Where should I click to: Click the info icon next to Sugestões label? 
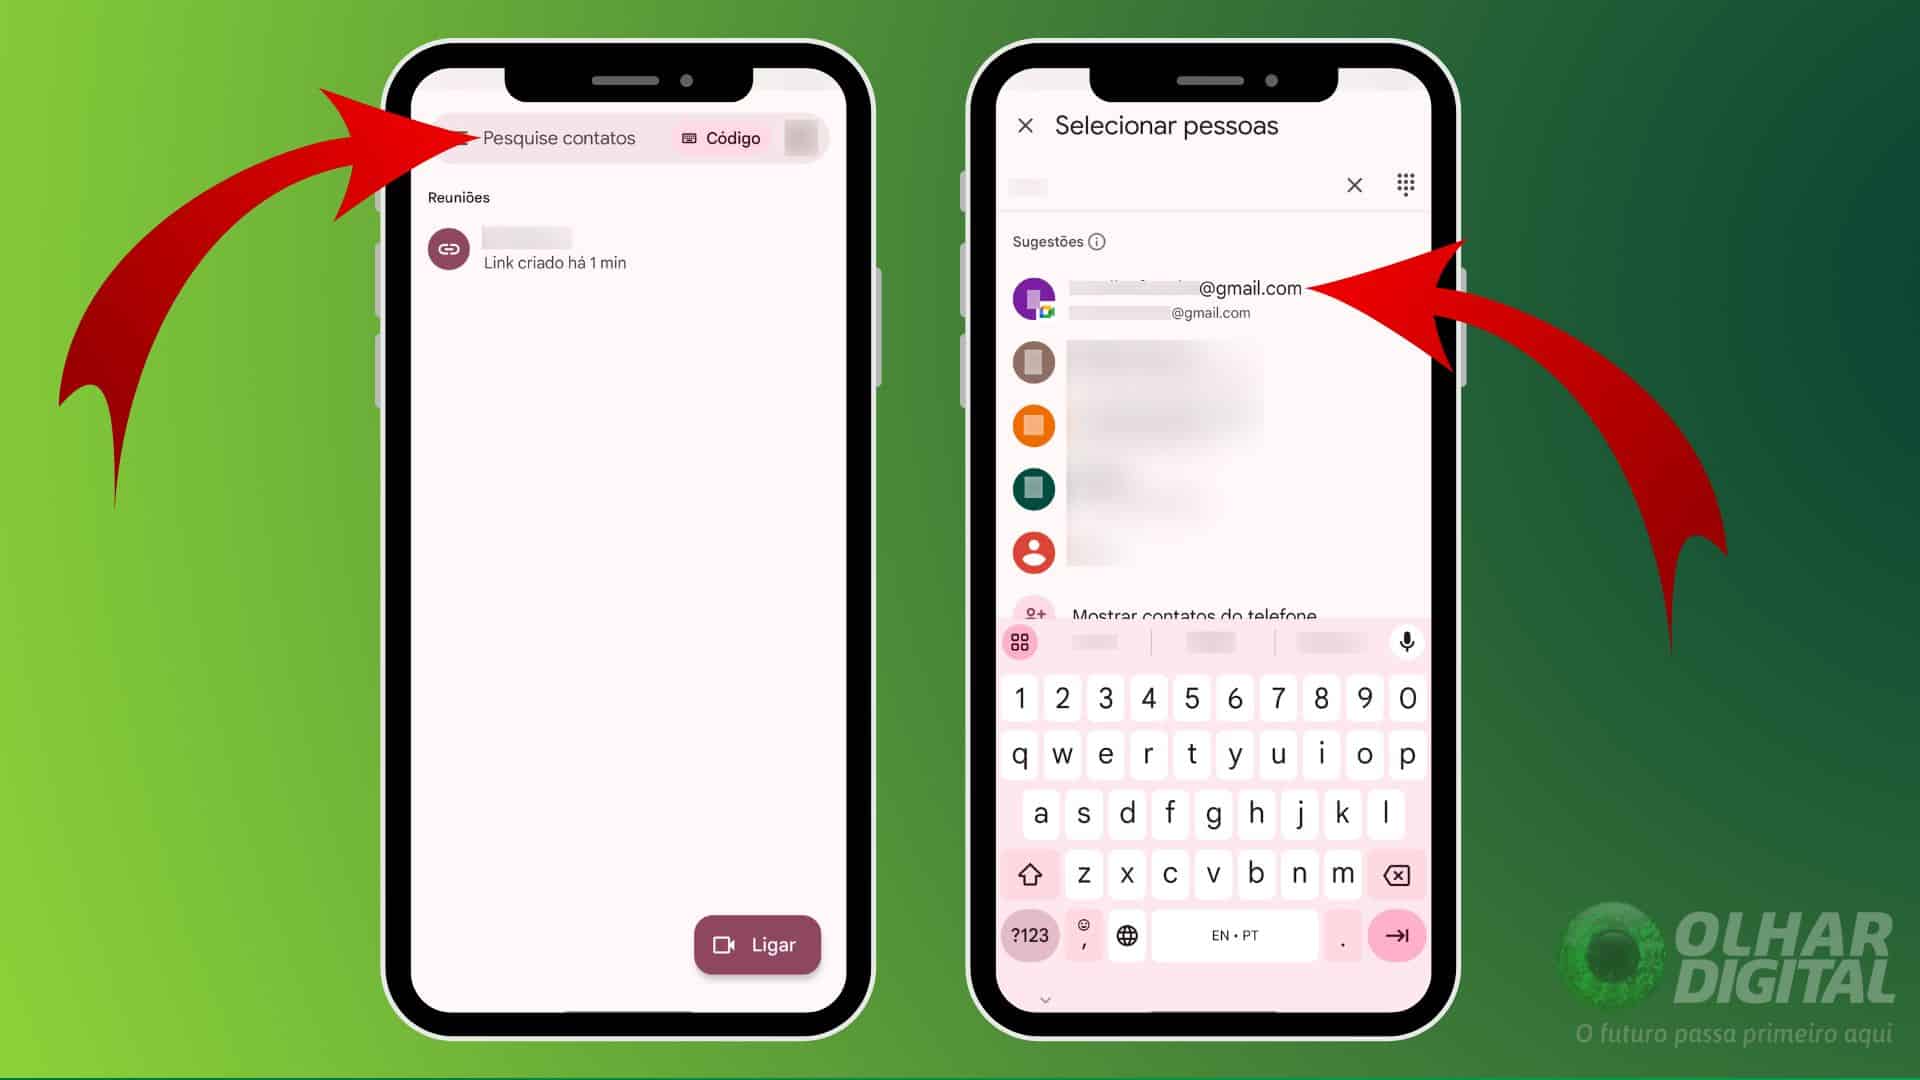tap(1096, 241)
